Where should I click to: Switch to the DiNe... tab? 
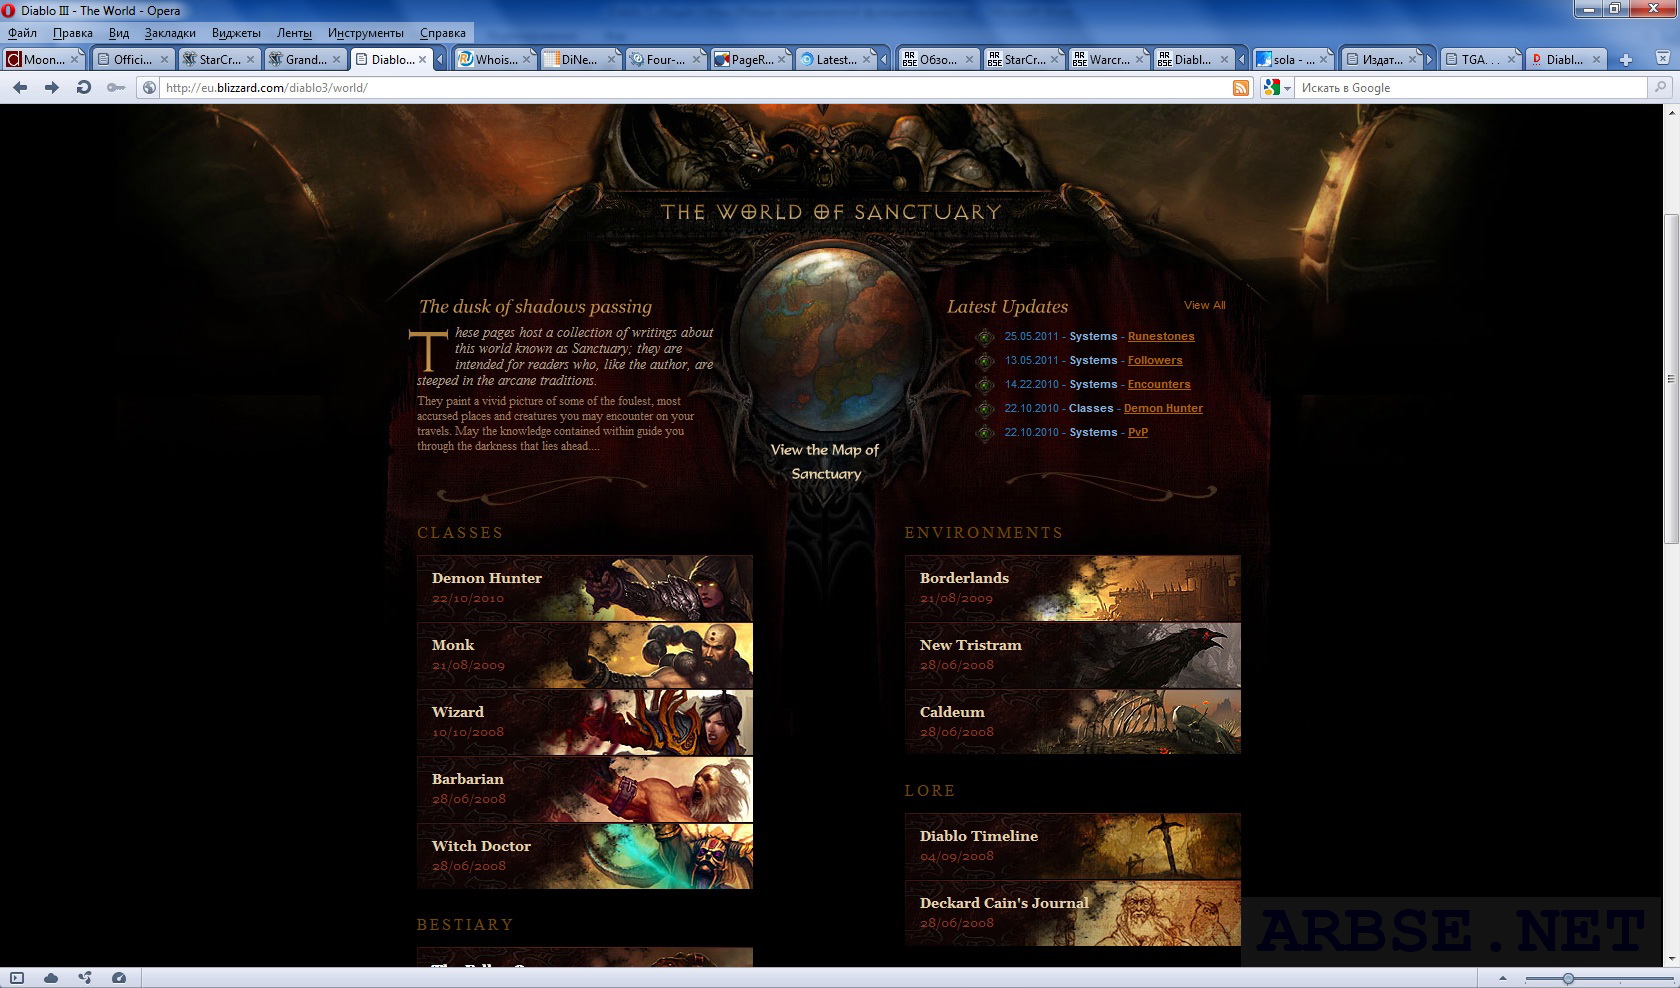pos(580,60)
